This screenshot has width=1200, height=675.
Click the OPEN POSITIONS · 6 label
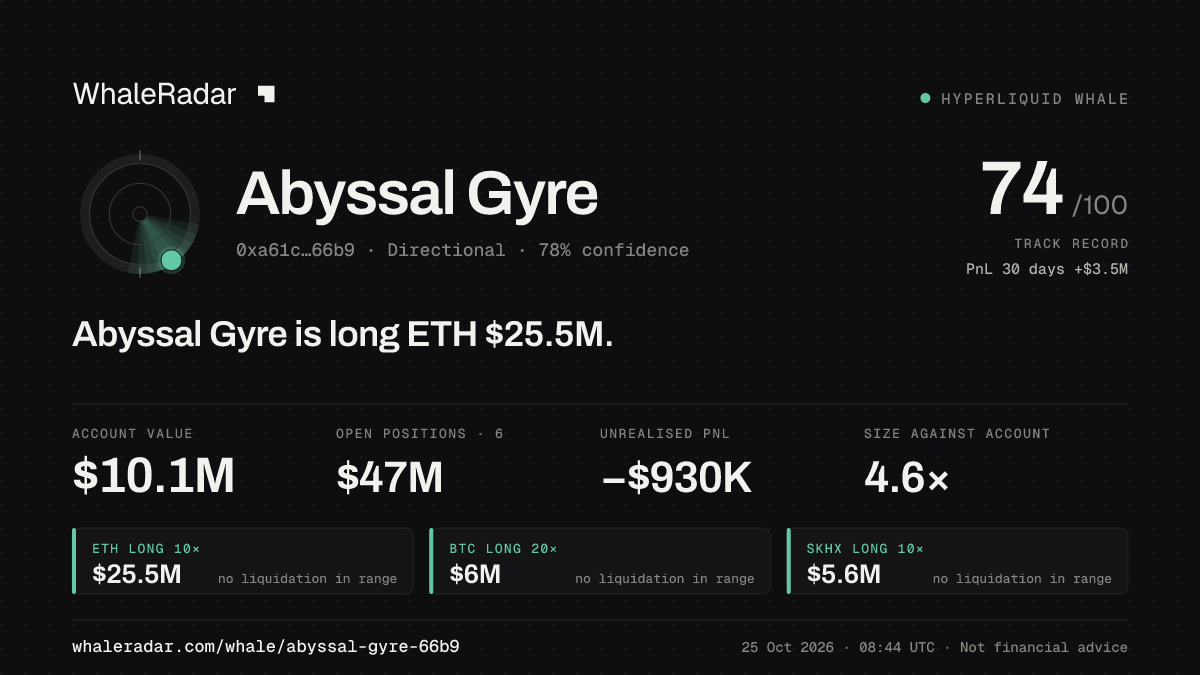(420, 434)
